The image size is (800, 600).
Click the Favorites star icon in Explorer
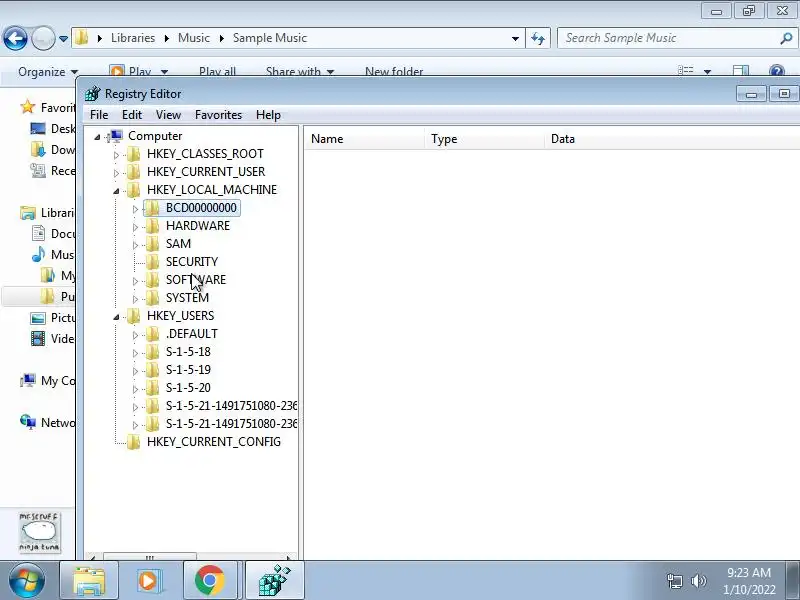coord(28,107)
